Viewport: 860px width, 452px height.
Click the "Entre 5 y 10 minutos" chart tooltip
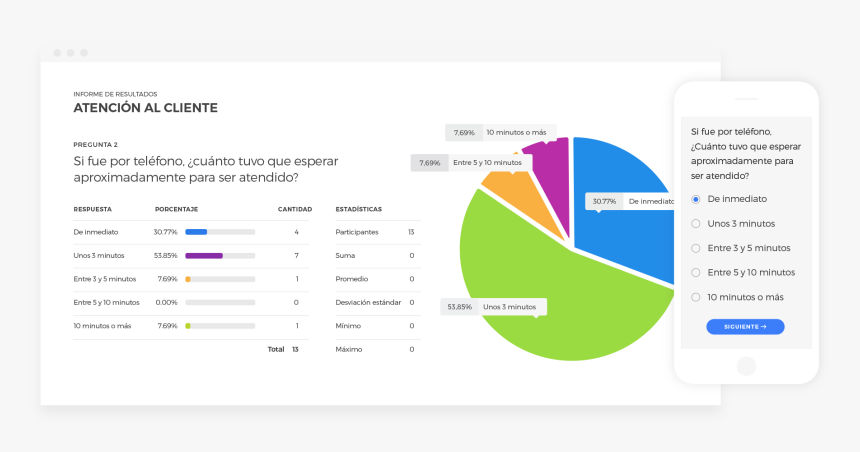pyautogui.click(x=471, y=163)
